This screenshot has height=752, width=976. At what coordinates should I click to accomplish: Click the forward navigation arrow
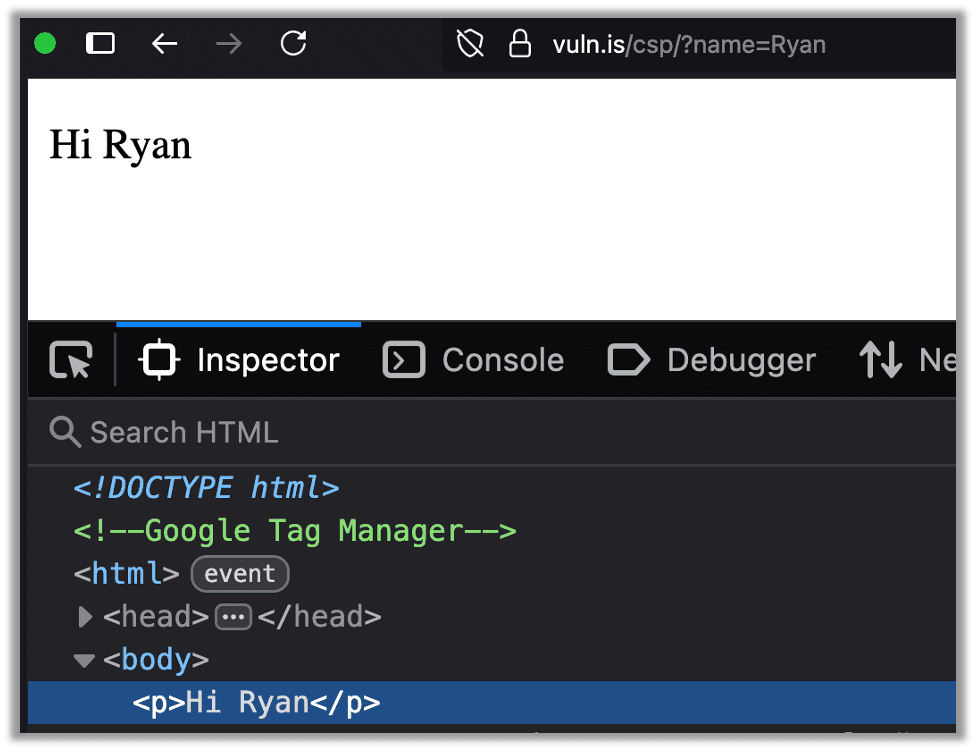(228, 44)
